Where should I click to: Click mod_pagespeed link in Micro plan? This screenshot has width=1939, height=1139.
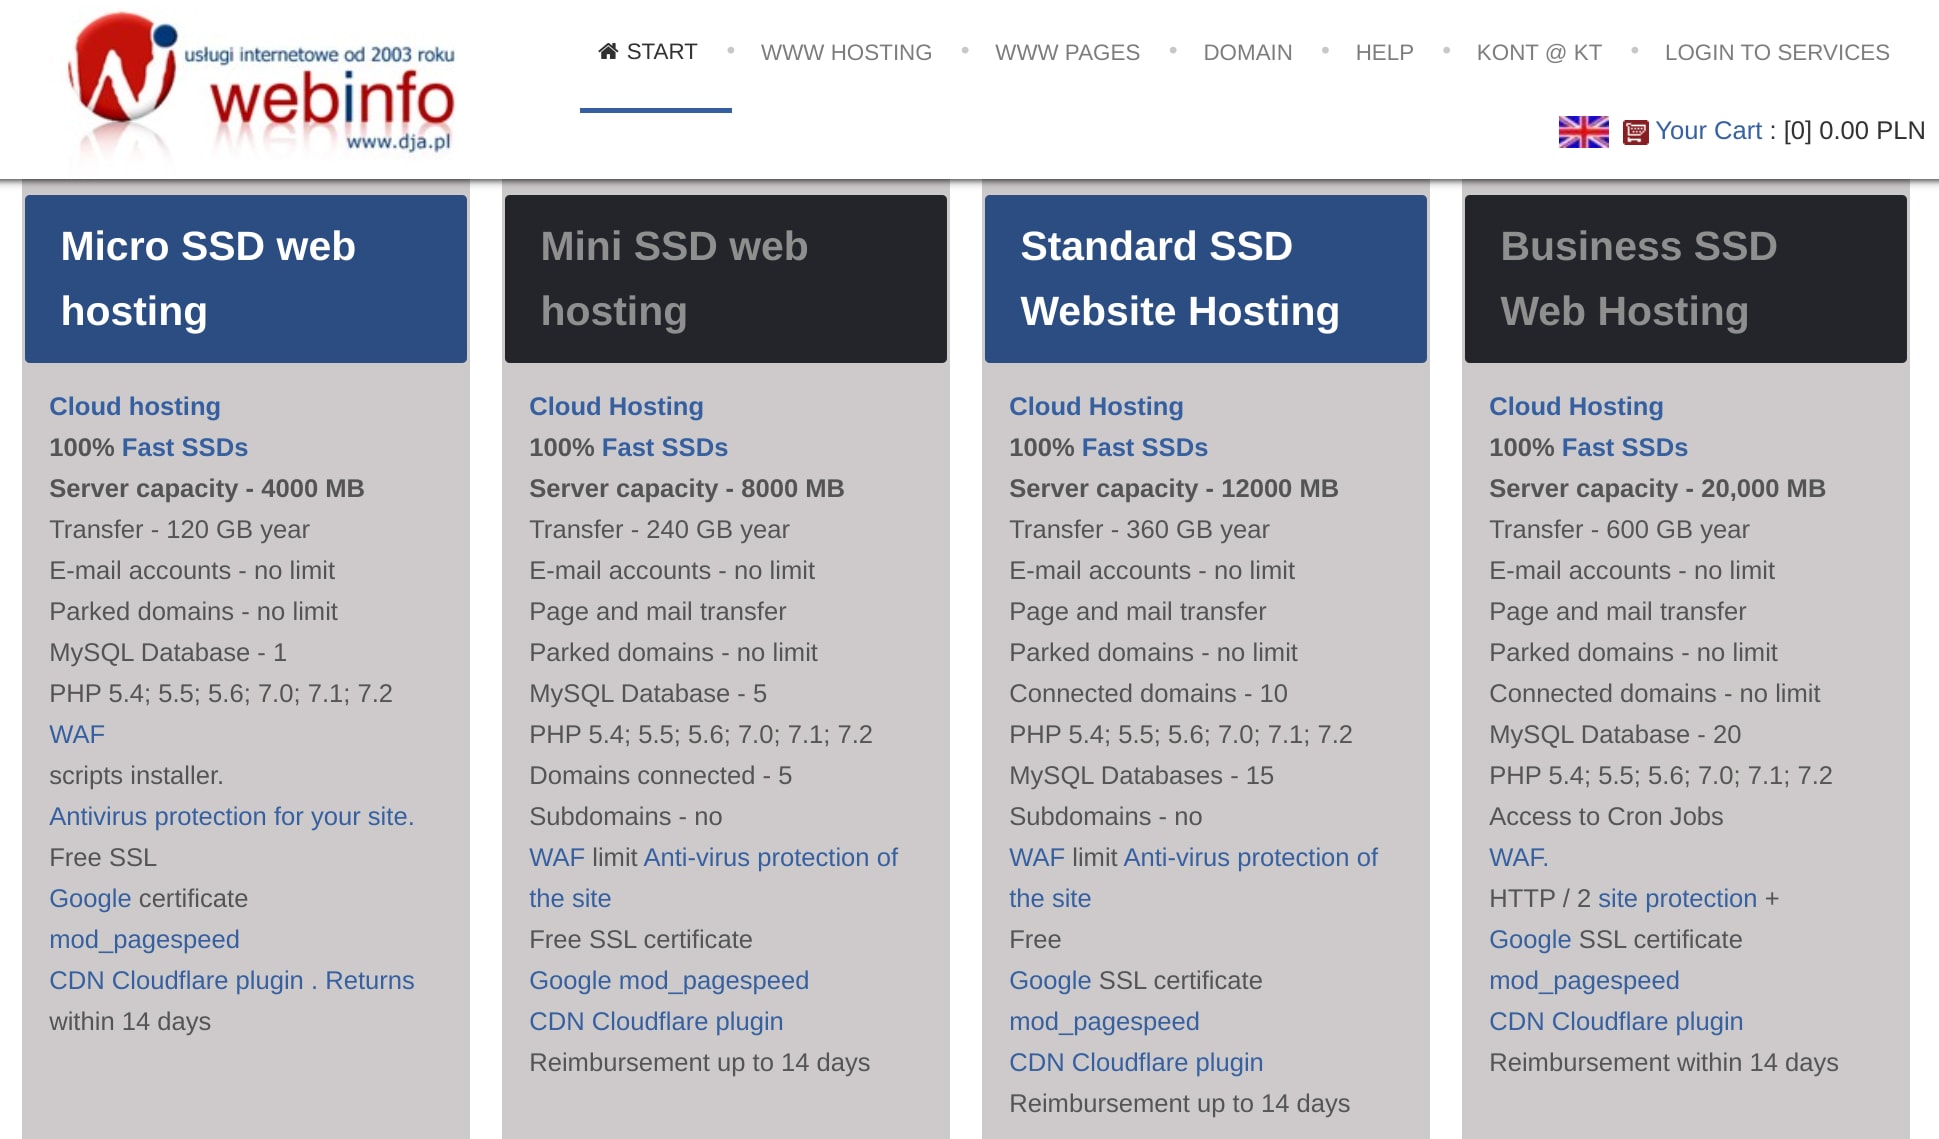click(145, 939)
